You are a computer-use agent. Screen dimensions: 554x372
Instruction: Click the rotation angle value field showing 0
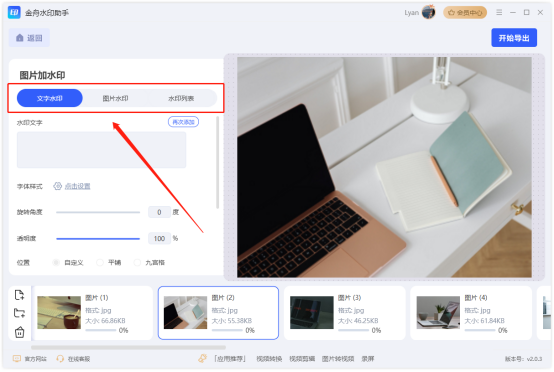tap(159, 212)
